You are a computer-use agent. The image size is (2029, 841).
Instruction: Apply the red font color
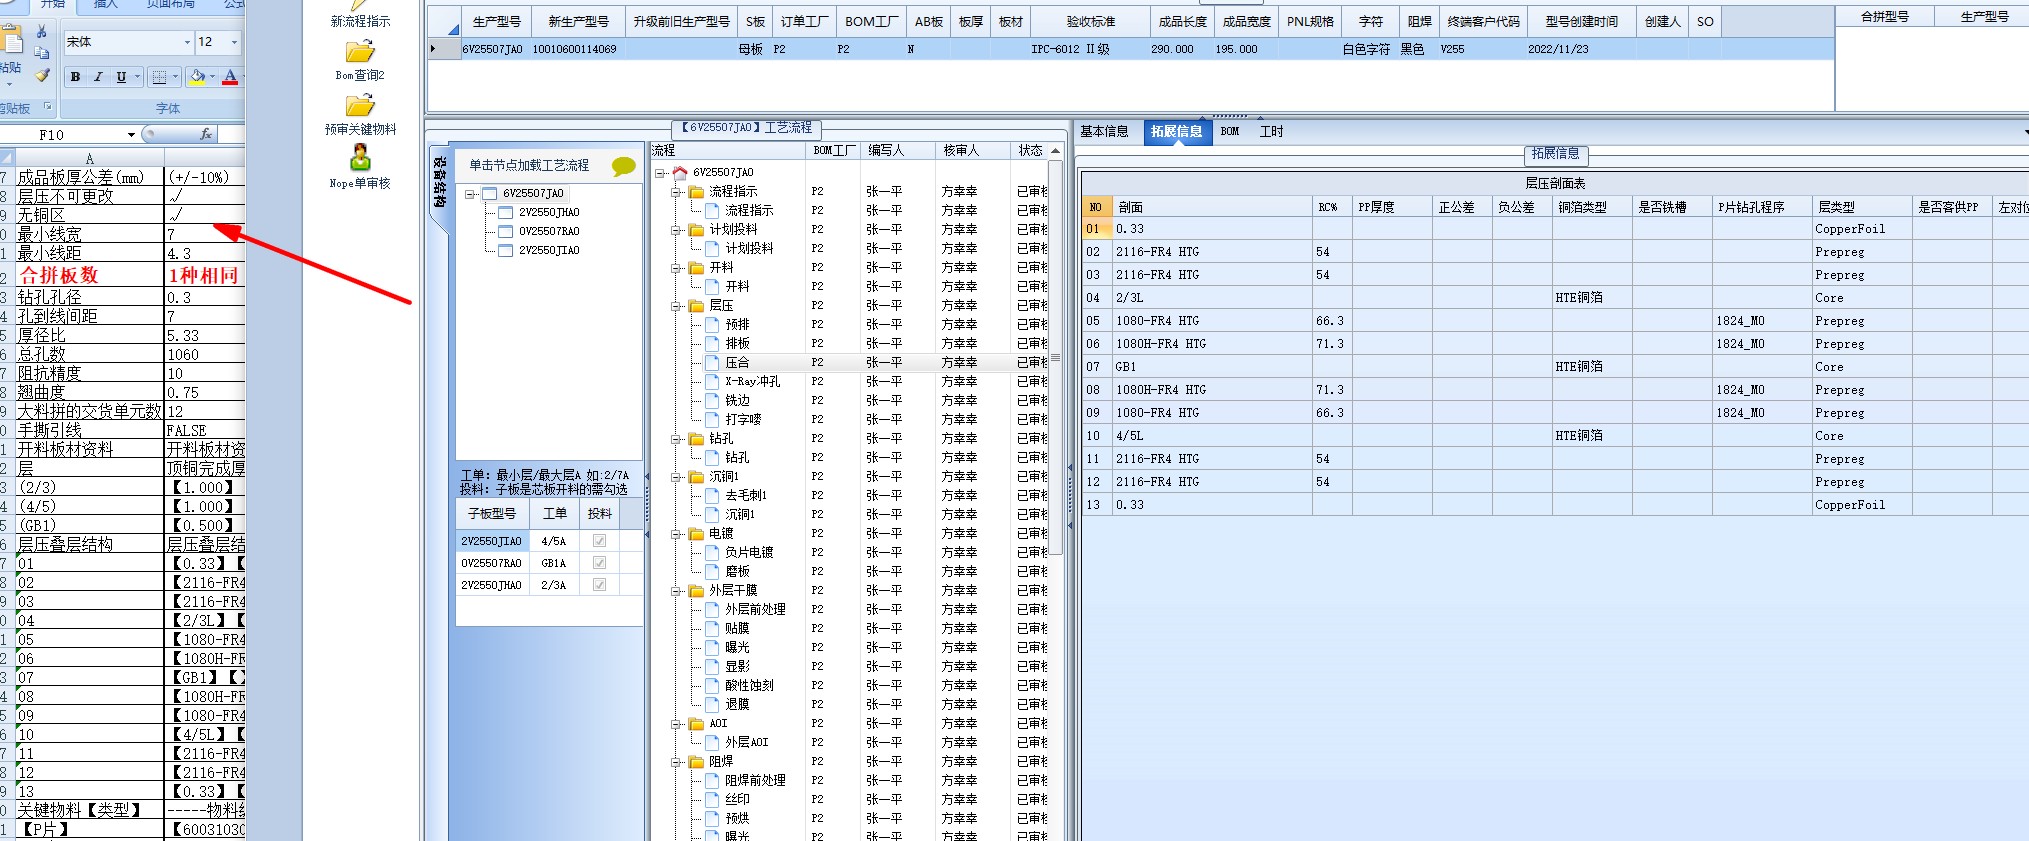(x=230, y=77)
